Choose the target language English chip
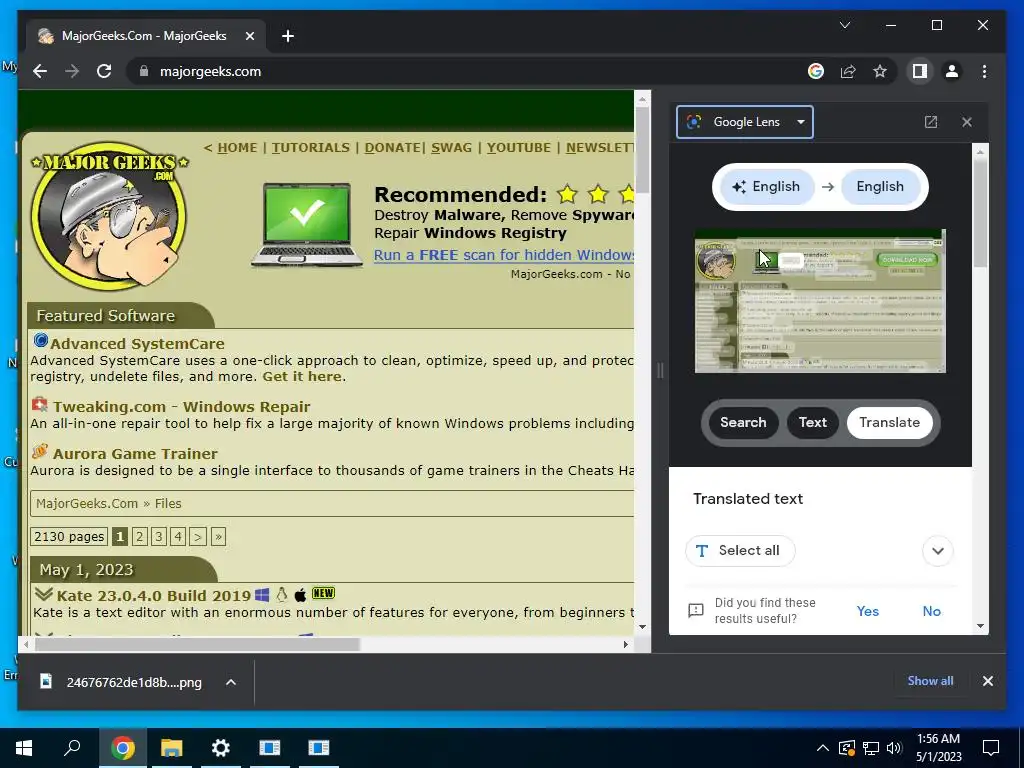The height and width of the screenshot is (768, 1024). tap(880, 187)
